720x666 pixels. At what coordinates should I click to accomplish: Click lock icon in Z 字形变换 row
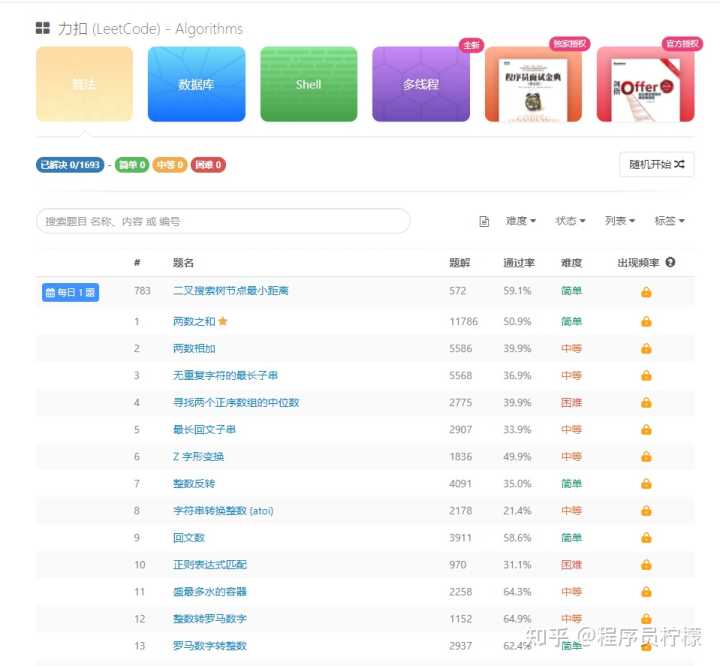tap(646, 456)
